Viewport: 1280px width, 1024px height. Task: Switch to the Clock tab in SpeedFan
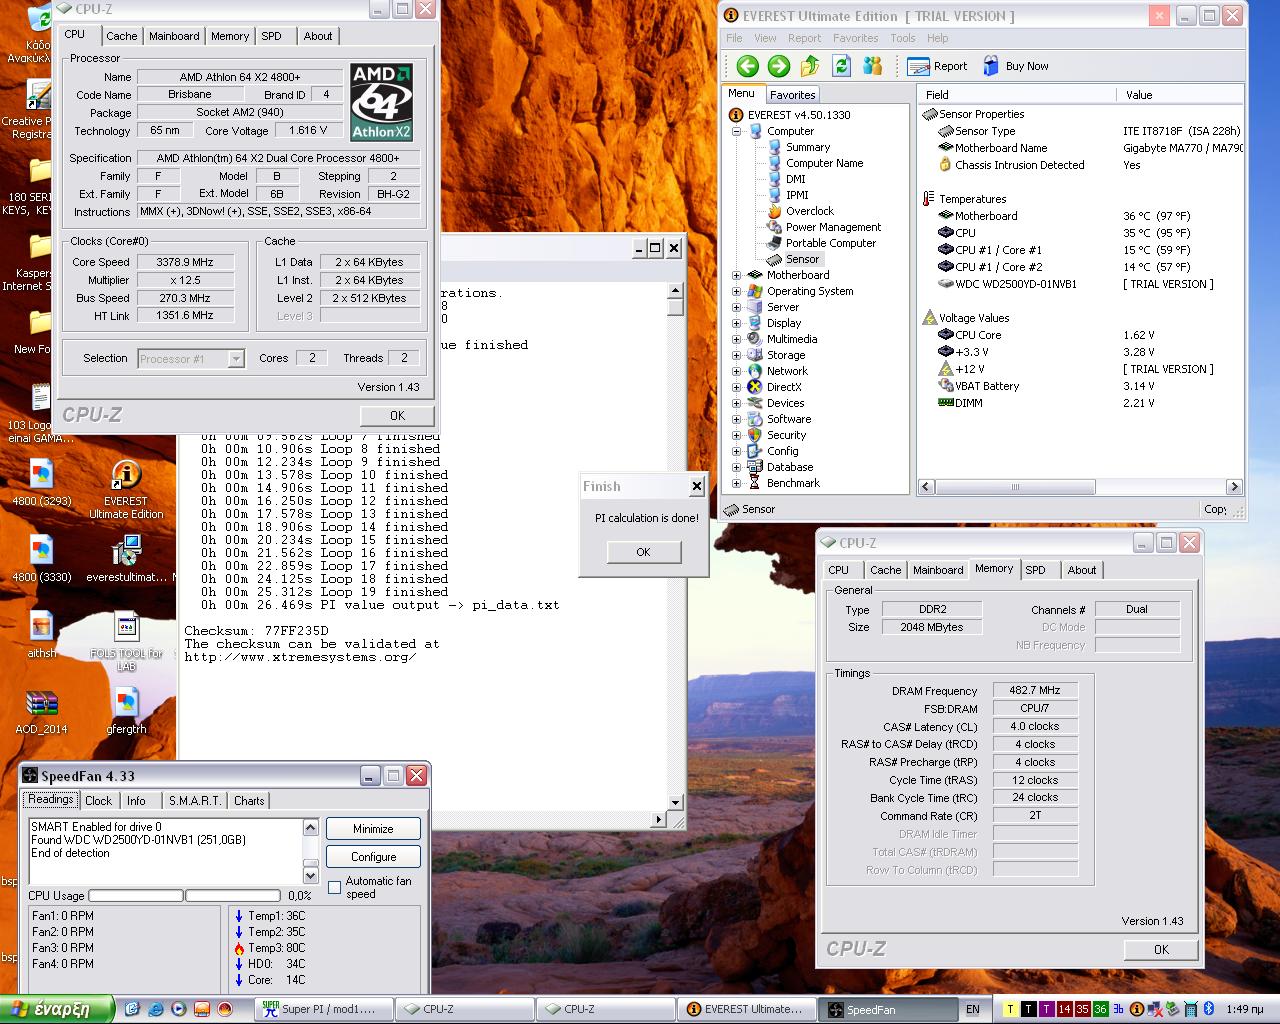pyautogui.click(x=99, y=800)
